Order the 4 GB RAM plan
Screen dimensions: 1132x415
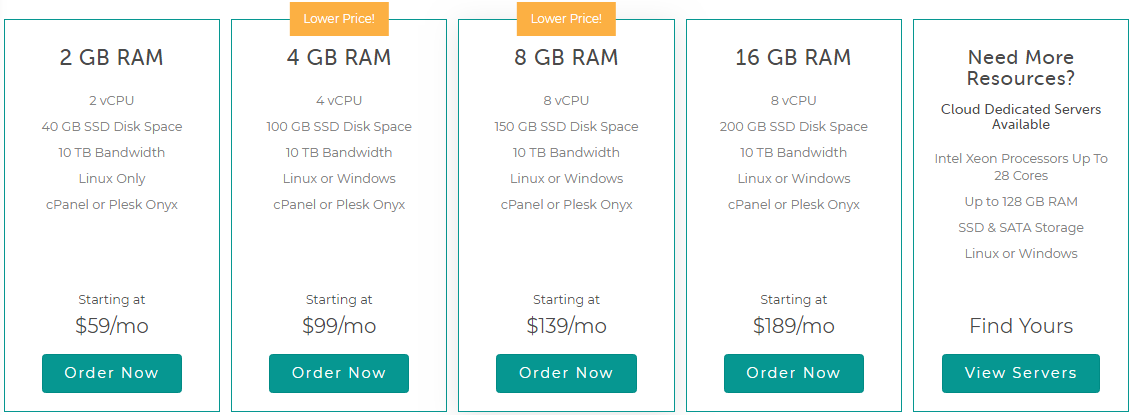(x=339, y=373)
